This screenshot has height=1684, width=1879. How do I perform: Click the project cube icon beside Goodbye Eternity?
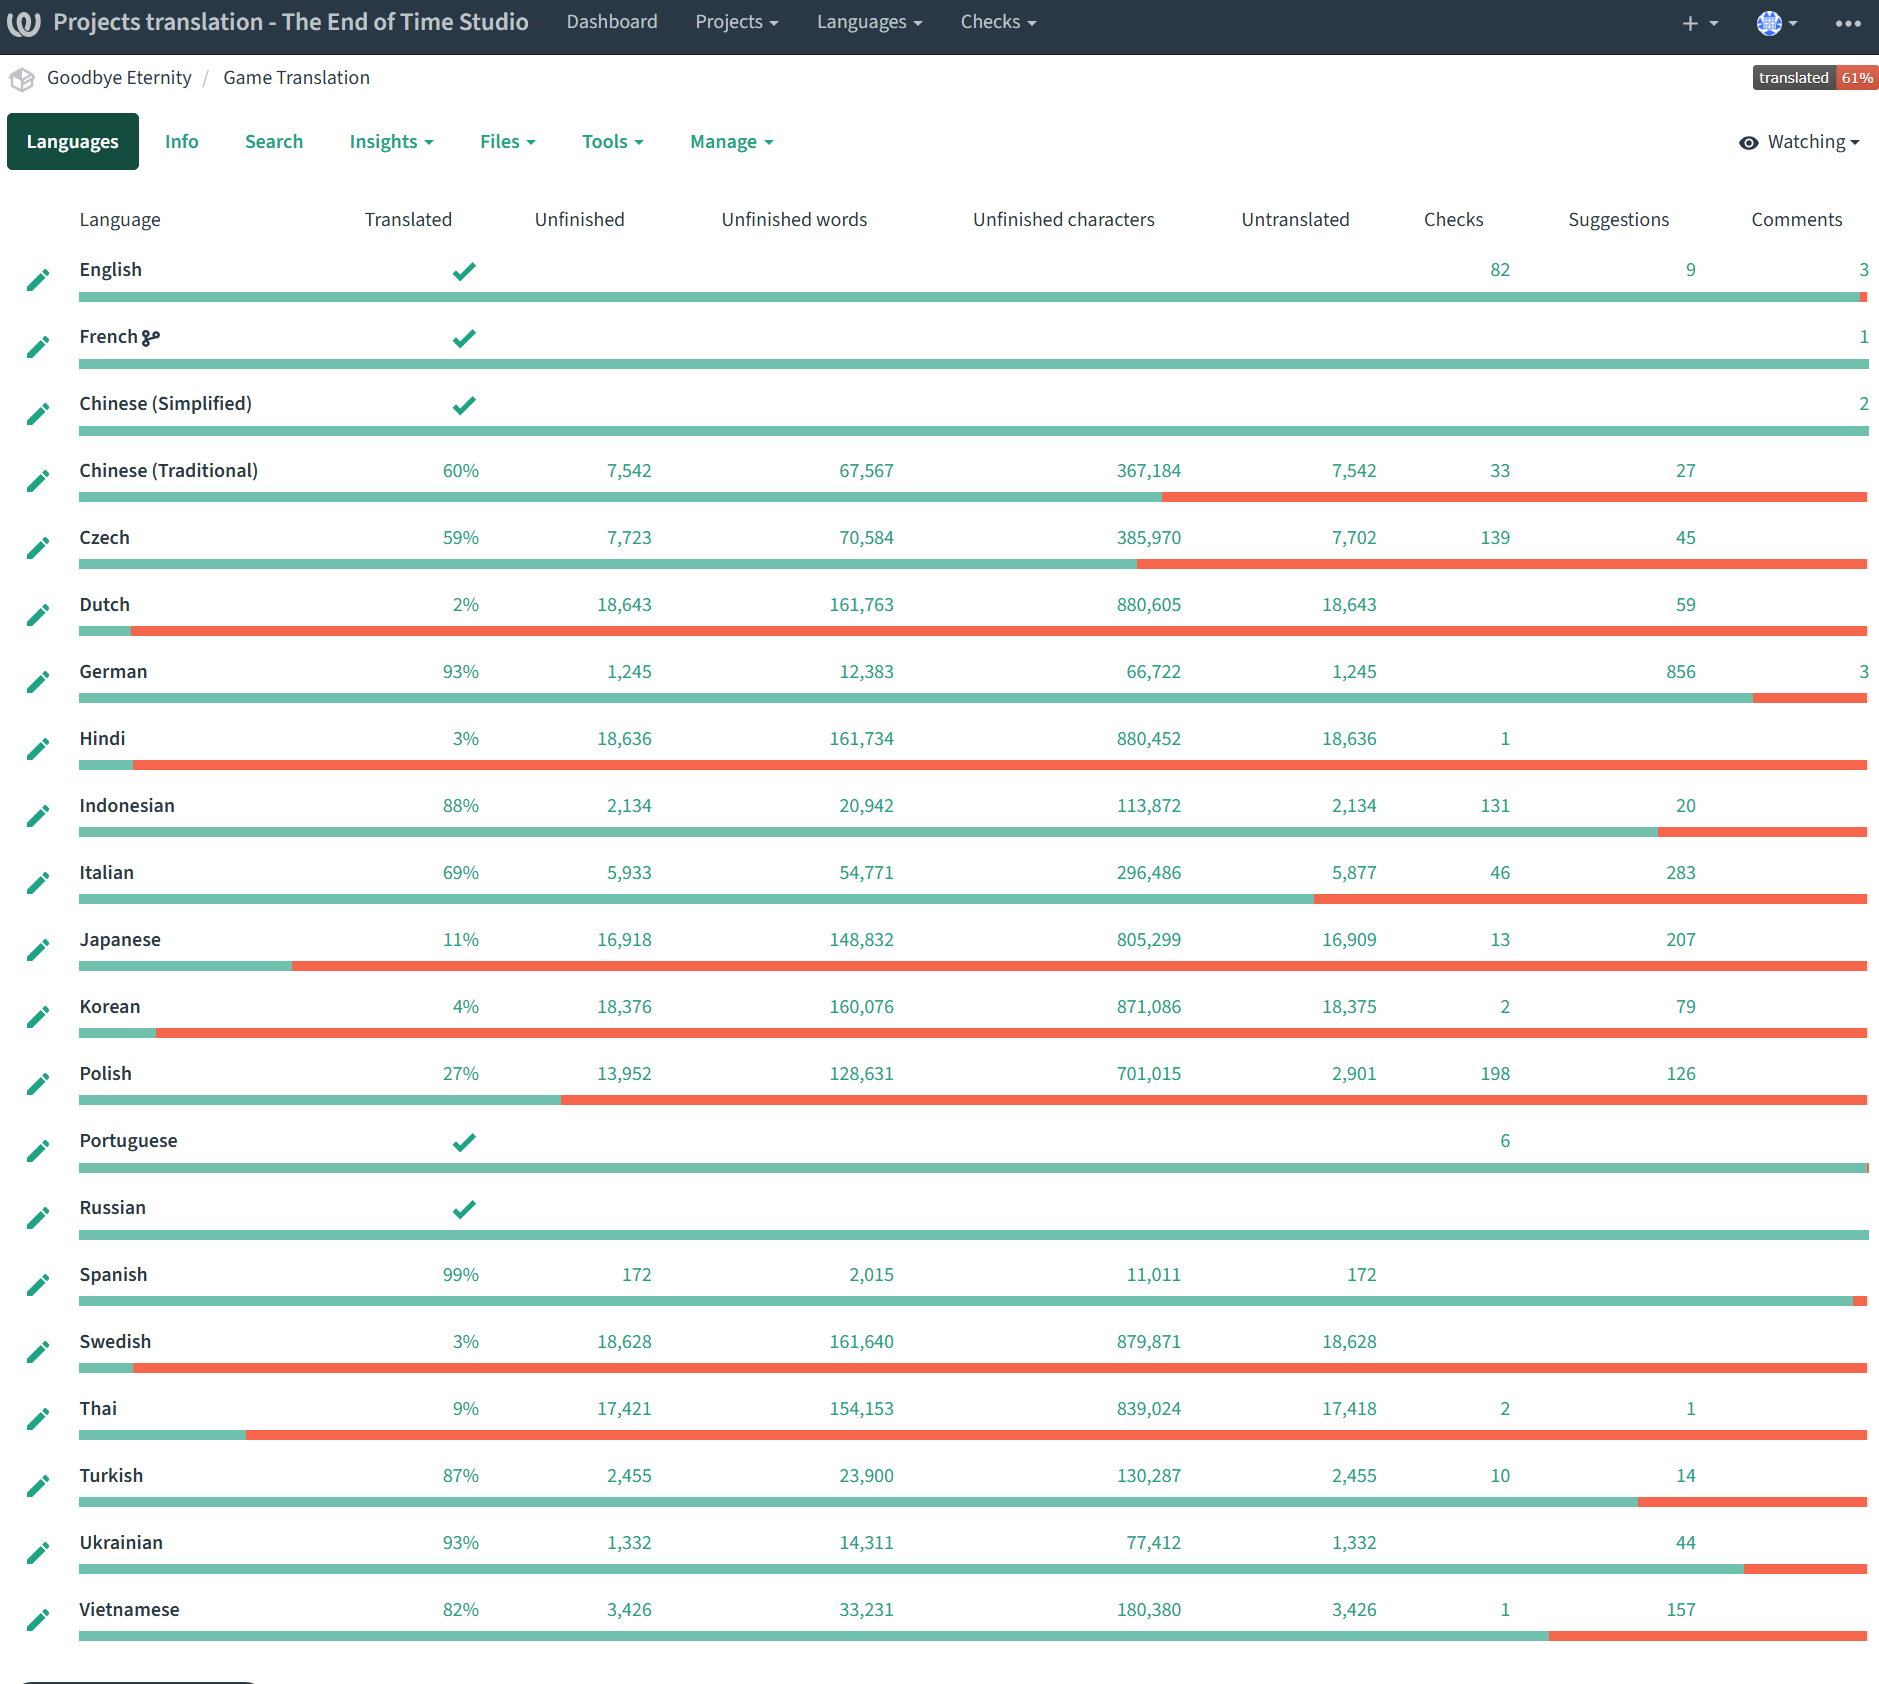click(22, 79)
